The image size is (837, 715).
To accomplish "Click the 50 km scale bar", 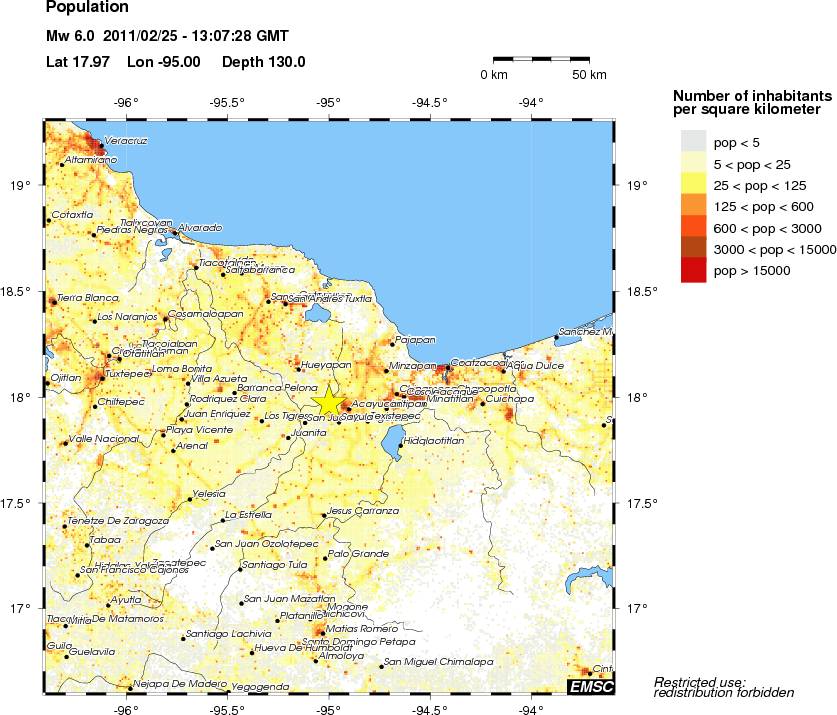I will [x=543, y=61].
